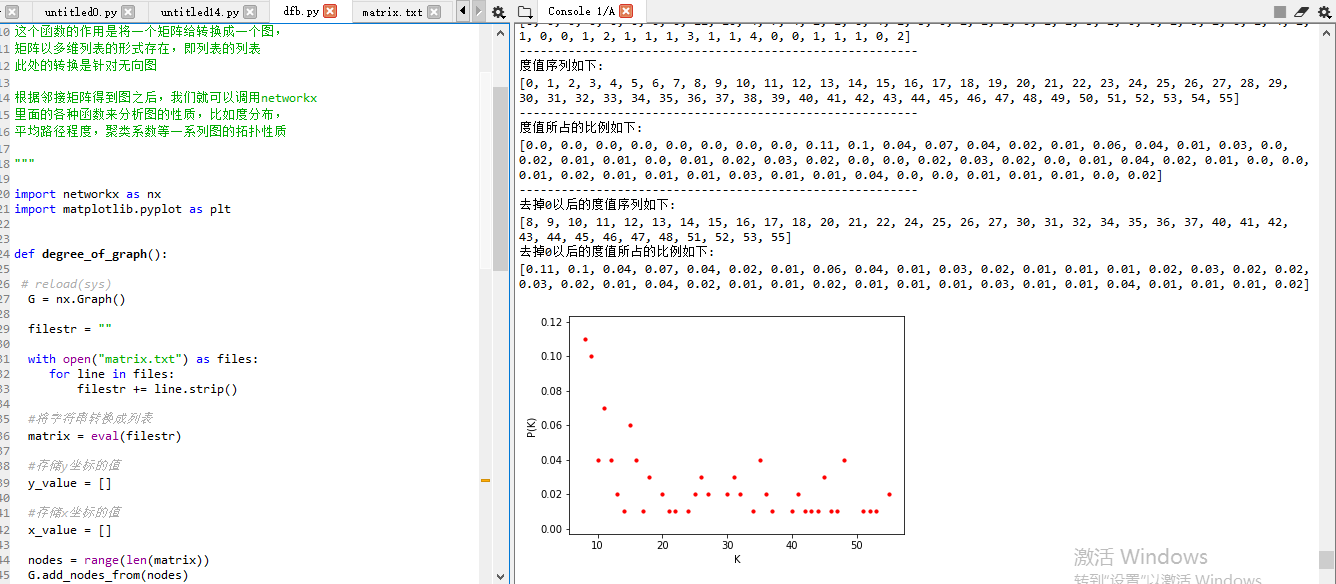The height and width of the screenshot is (584, 1336).
Task: Click the 'with open("matrix.txt") as files:' line
Action: pos(143,359)
